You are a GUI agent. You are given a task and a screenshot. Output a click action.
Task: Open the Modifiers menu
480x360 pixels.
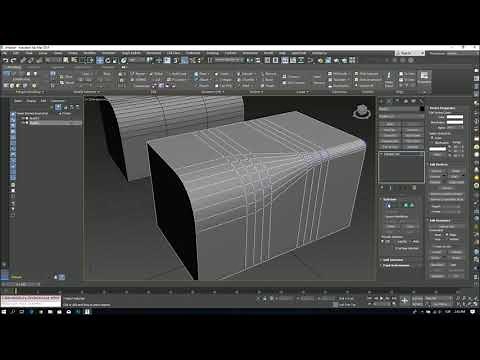click(x=89, y=53)
